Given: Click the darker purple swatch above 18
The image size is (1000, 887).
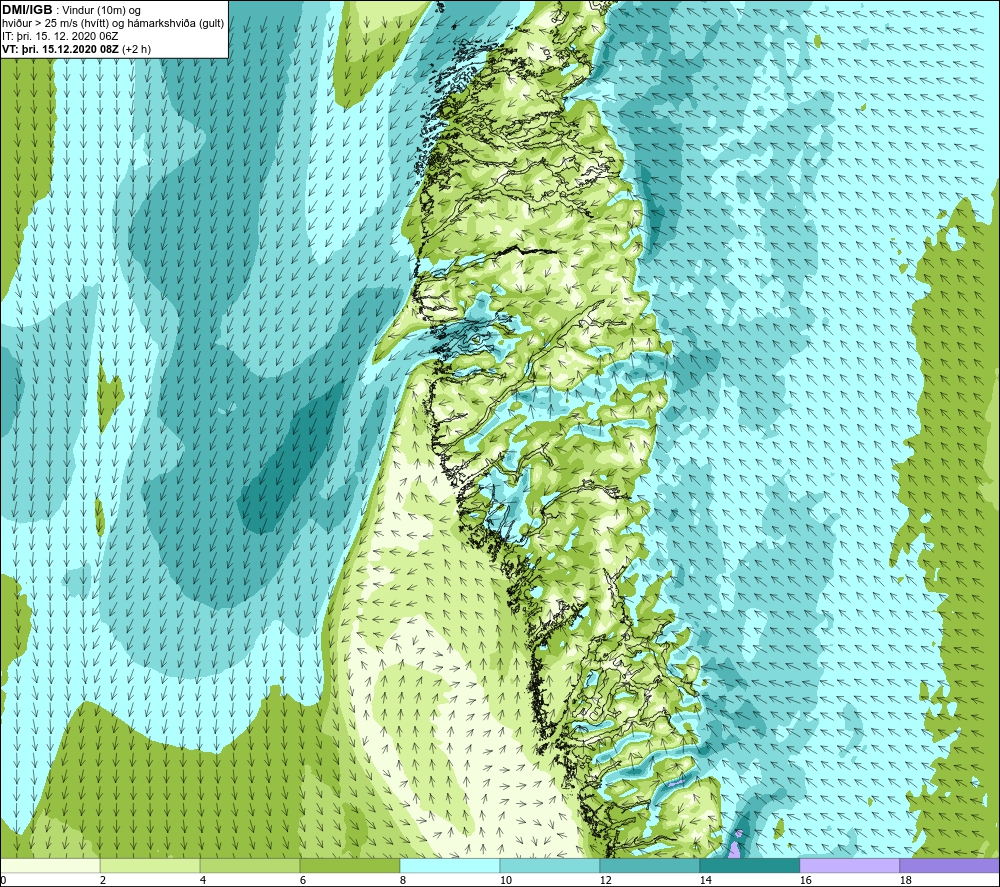Looking at the screenshot, I should pyautogui.click(x=949, y=865).
